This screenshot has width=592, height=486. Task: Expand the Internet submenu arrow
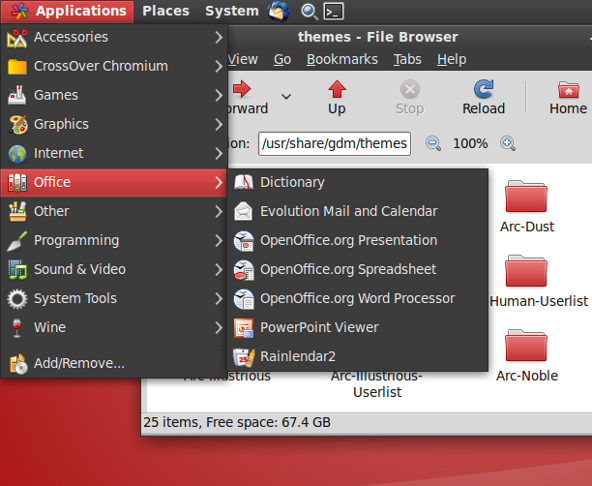tap(219, 154)
